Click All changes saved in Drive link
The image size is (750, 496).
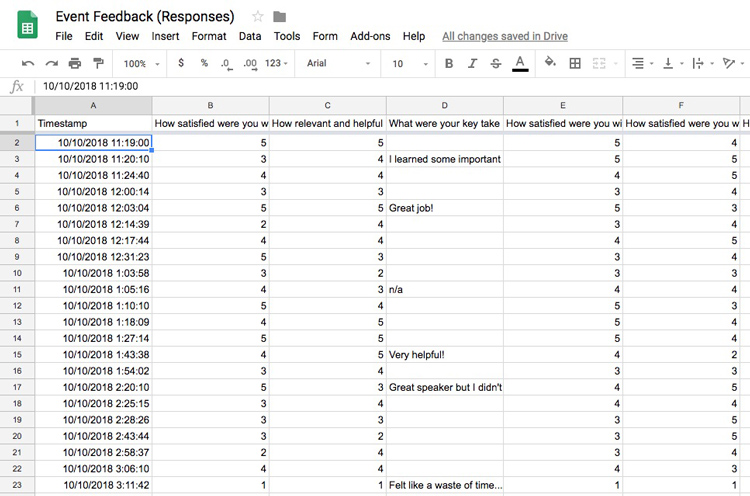click(x=504, y=36)
